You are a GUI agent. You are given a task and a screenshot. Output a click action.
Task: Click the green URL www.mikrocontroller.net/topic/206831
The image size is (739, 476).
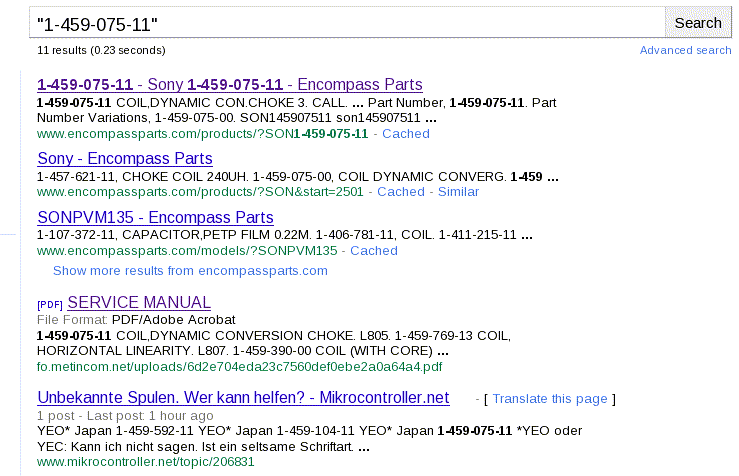[x=146, y=462]
